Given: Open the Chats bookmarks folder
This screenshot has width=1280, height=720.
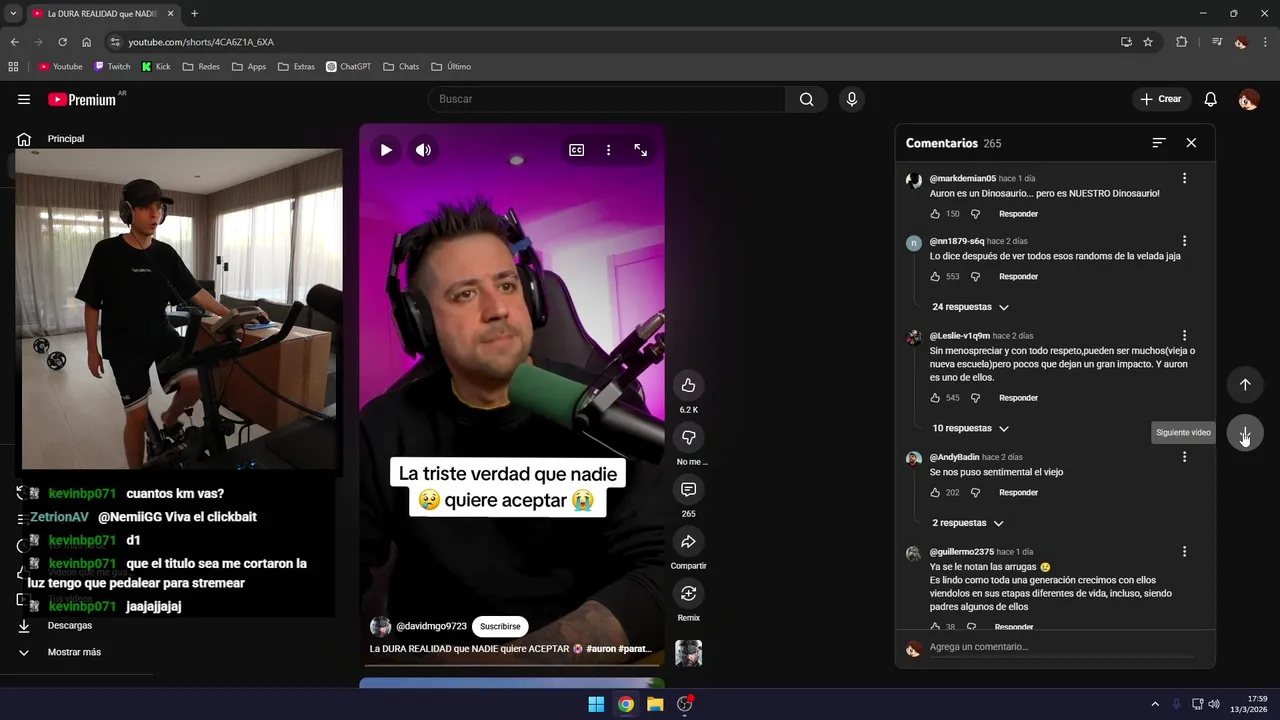Looking at the screenshot, I should tap(401, 67).
